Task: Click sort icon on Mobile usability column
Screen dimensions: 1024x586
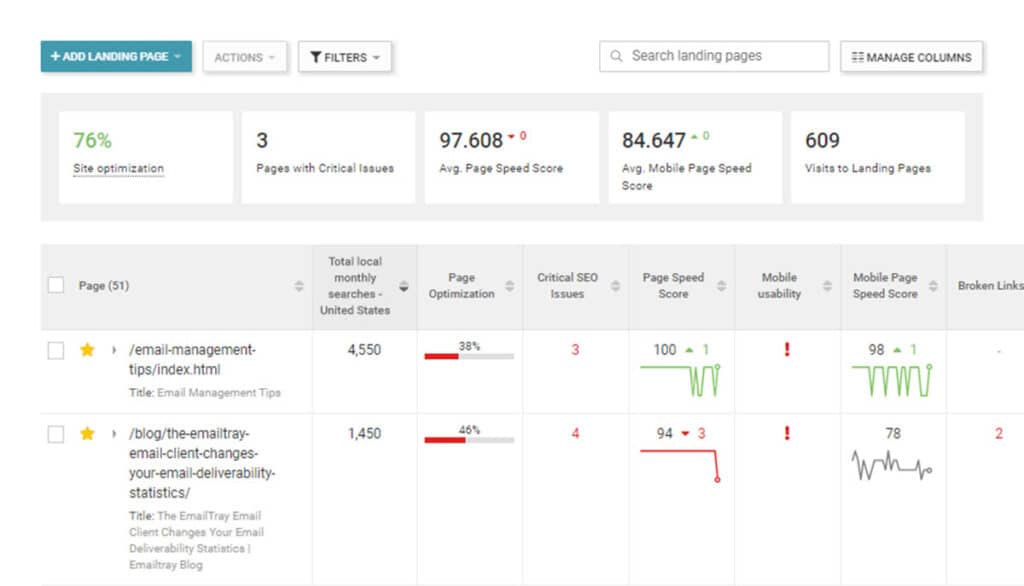Action: (x=827, y=286)
